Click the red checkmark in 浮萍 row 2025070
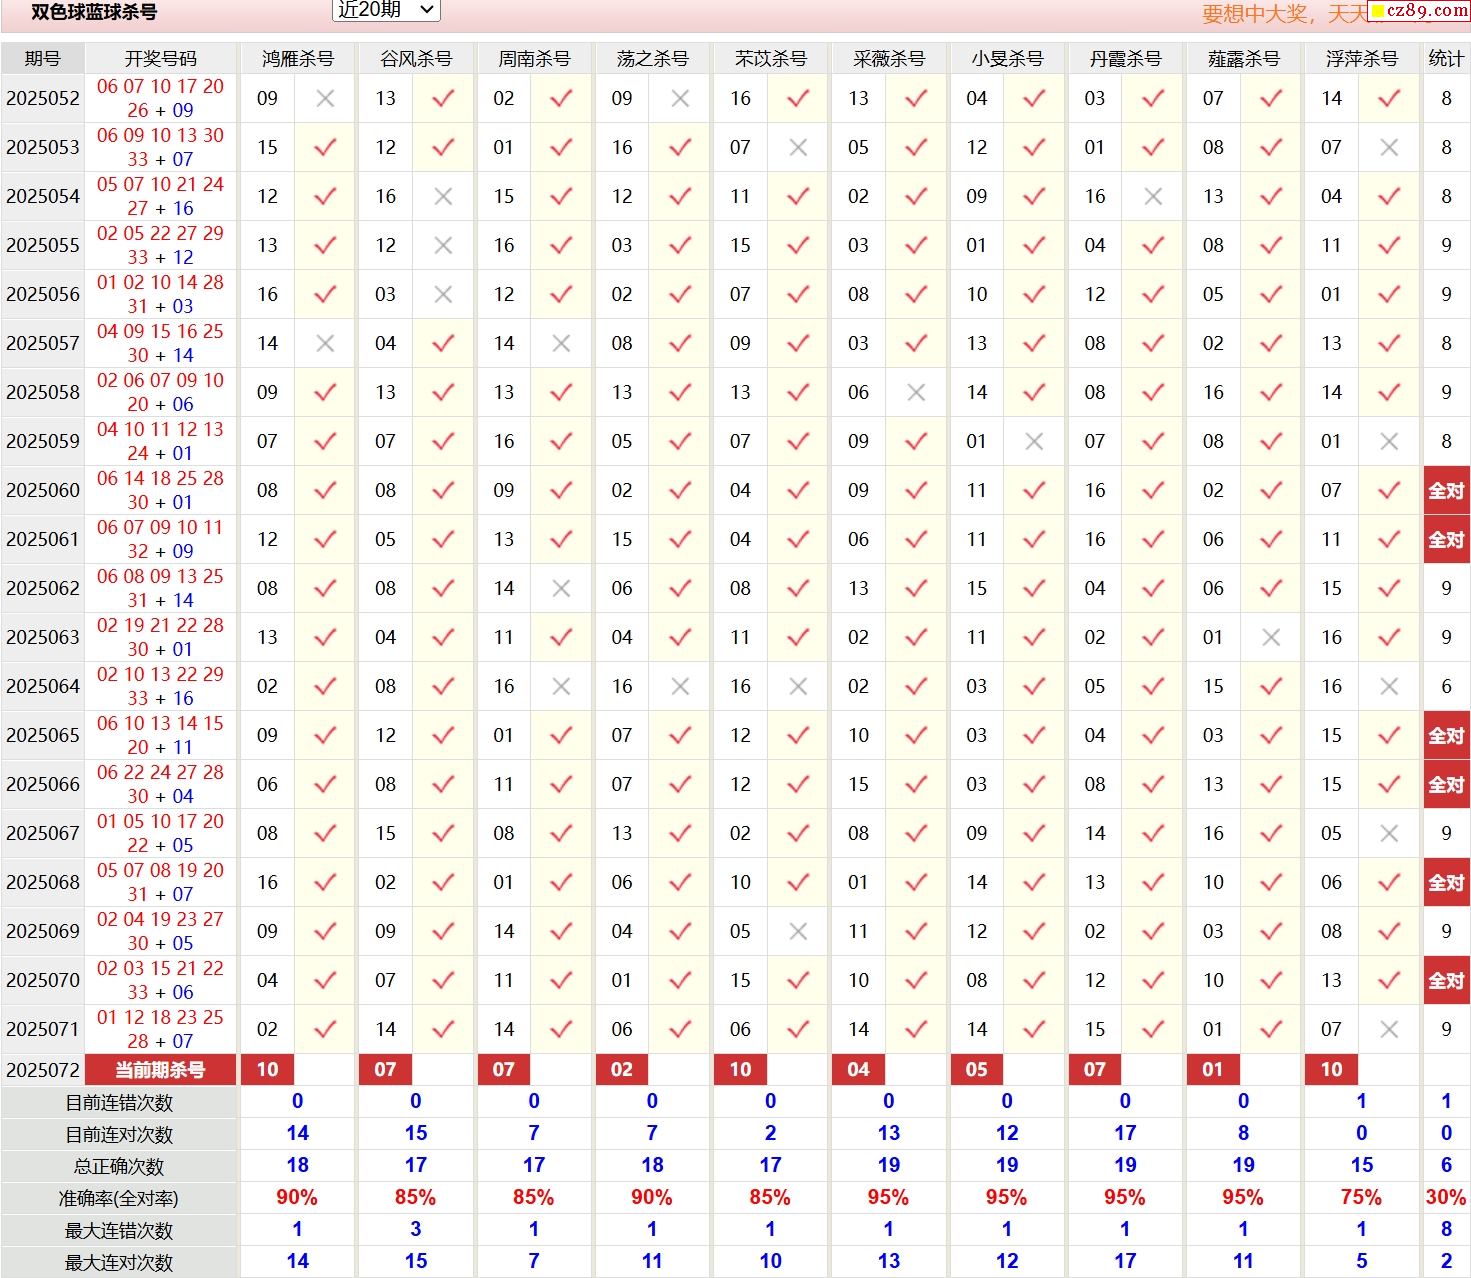 pyautogui.click(x=1389, y=980)
